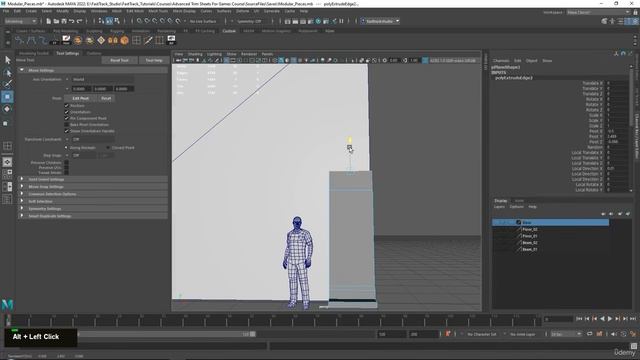640x360 pixels.
Task: Select the arrow Select tool in toolbox
Action: [7, 60]
